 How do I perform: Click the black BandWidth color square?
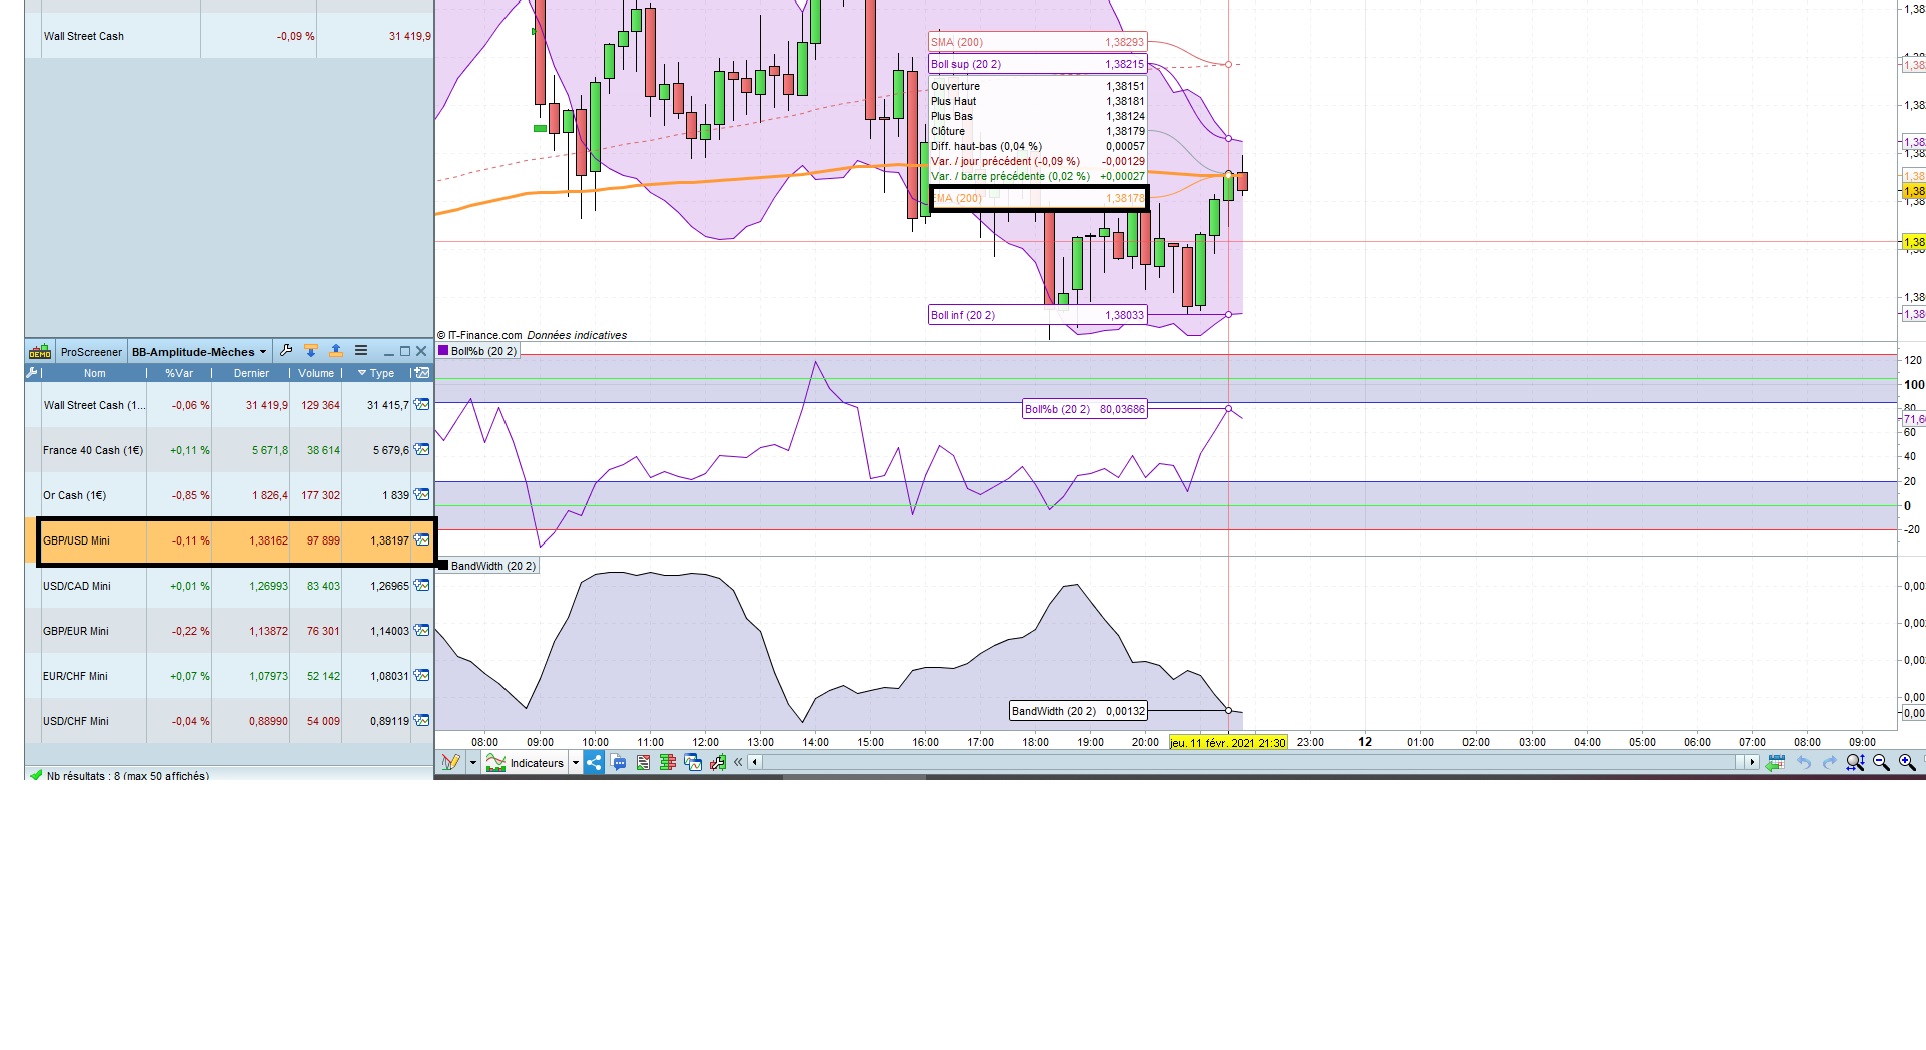click(x=443, y=565)
